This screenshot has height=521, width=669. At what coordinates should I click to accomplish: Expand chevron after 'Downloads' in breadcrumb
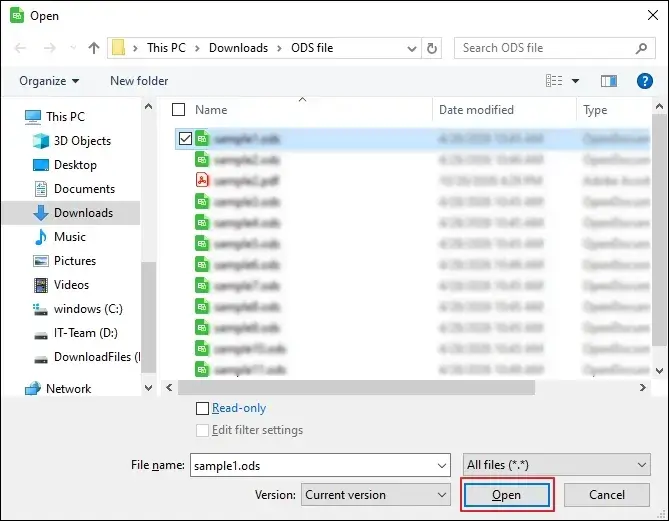click(x=279, y=48)
